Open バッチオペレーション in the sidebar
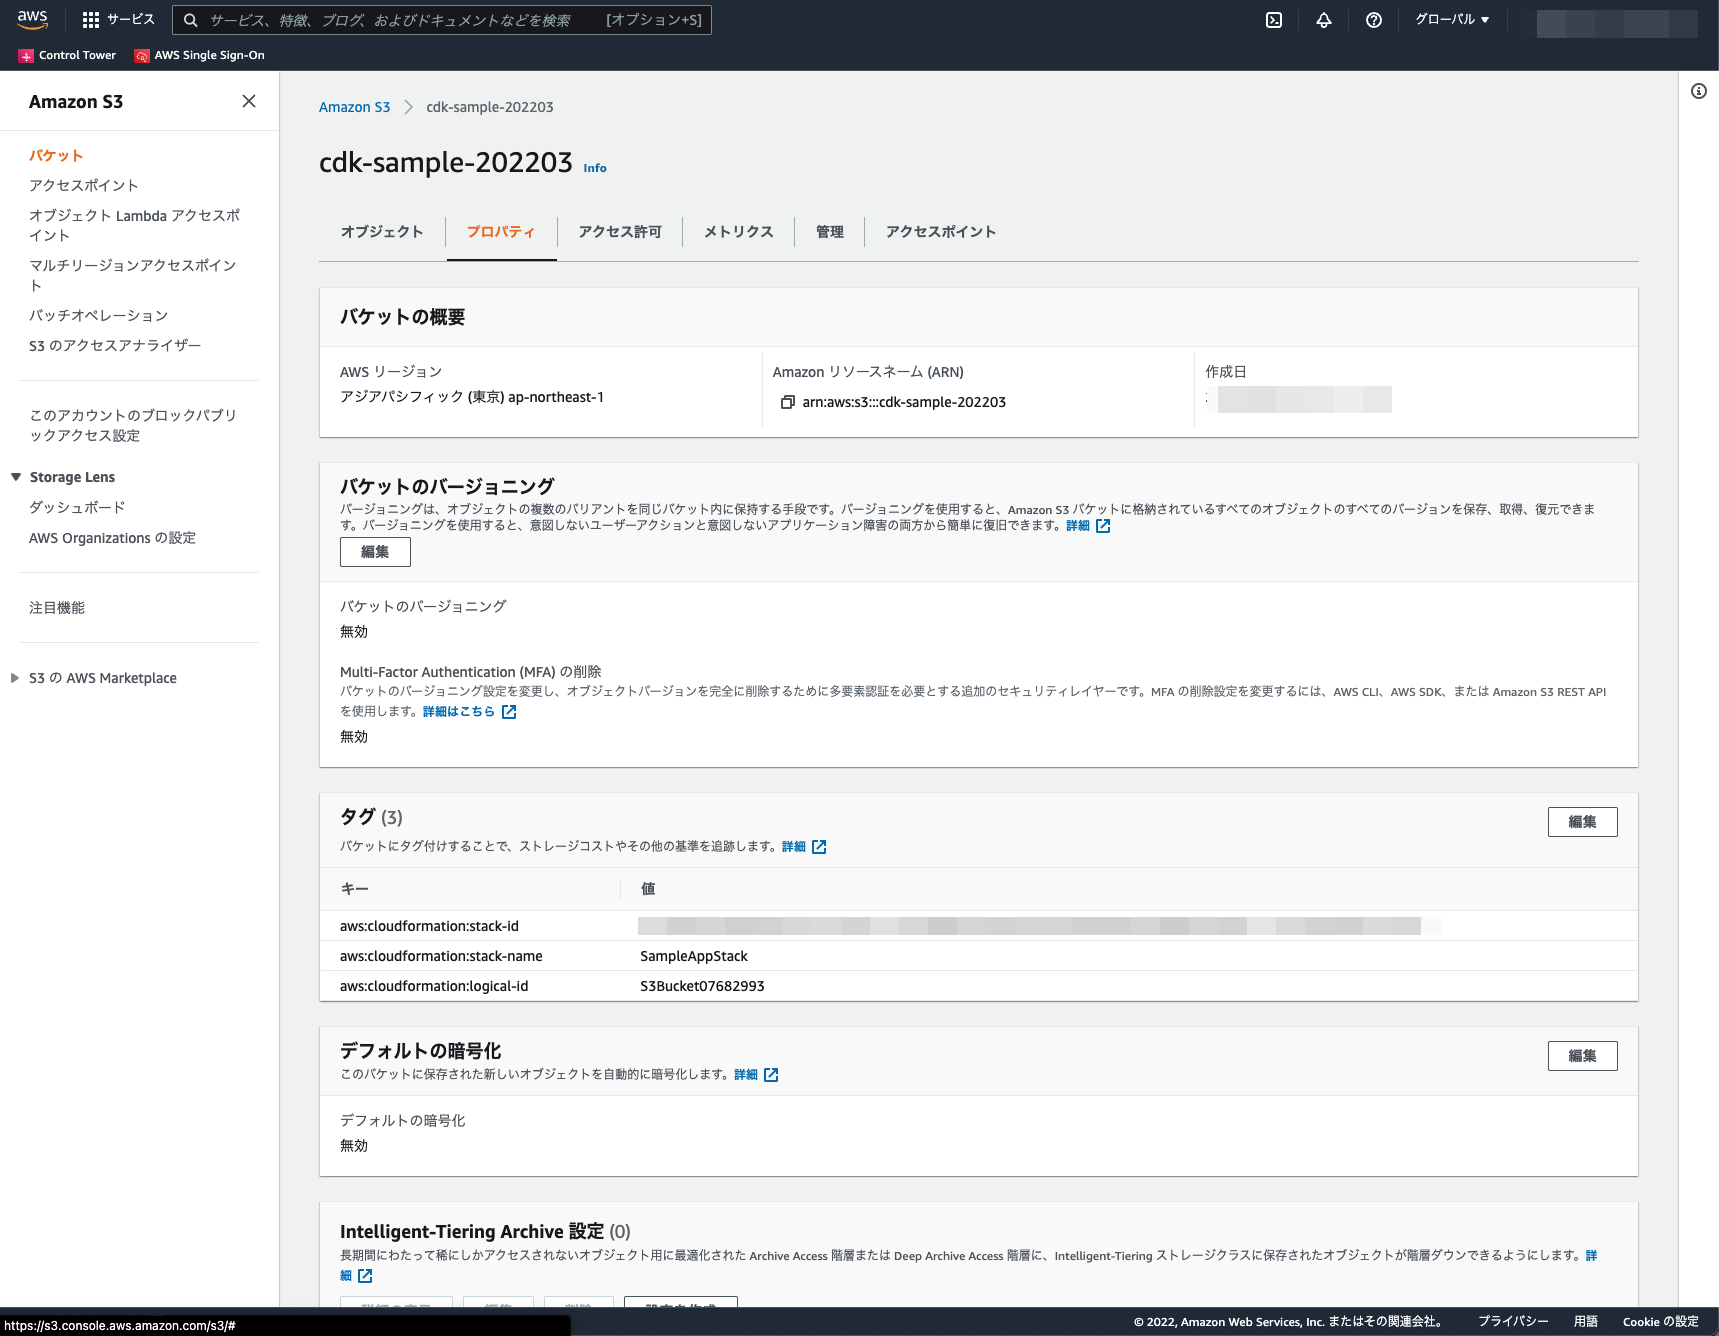Screen dimensions: 1719x1336 [x=99, y=316]
